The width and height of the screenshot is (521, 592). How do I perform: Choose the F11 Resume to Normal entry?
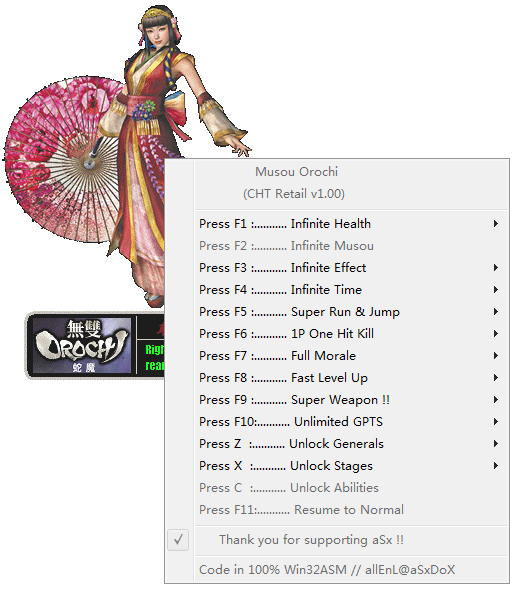337,510
